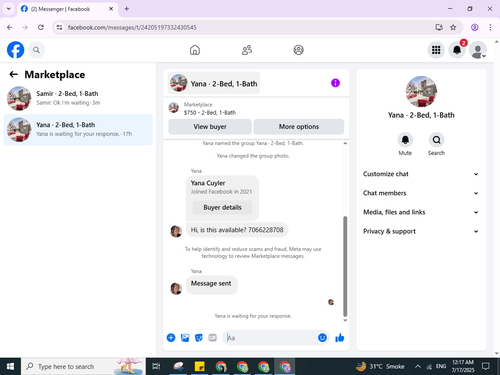This screenshot has width=500, height=375.
Task: Go to the Home feed icon
Action: (x=195, y=50)
